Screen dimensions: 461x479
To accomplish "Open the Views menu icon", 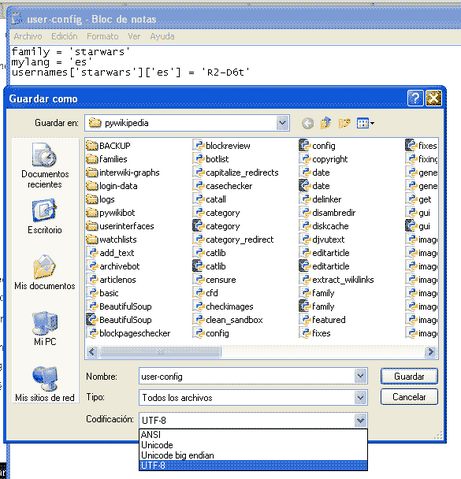I will click(366, 123).
